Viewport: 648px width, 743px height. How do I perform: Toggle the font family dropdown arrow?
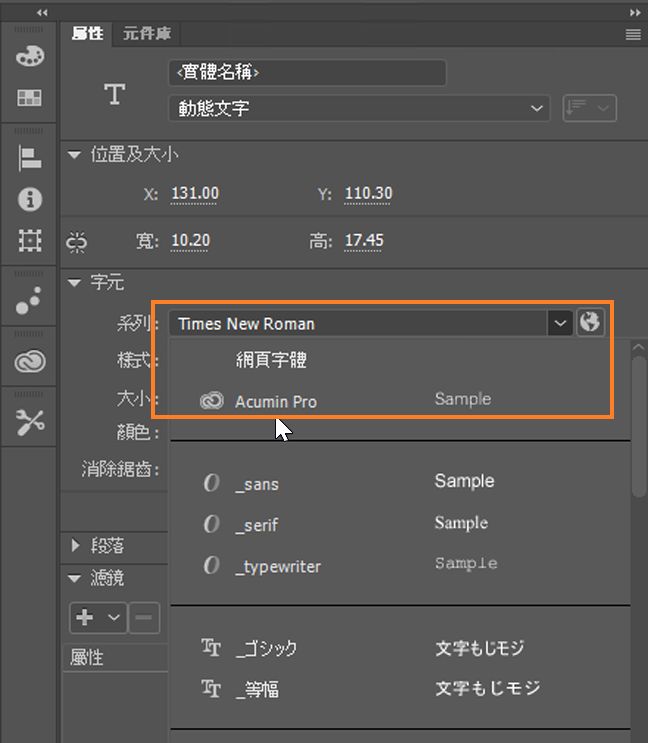click(560, 324)
